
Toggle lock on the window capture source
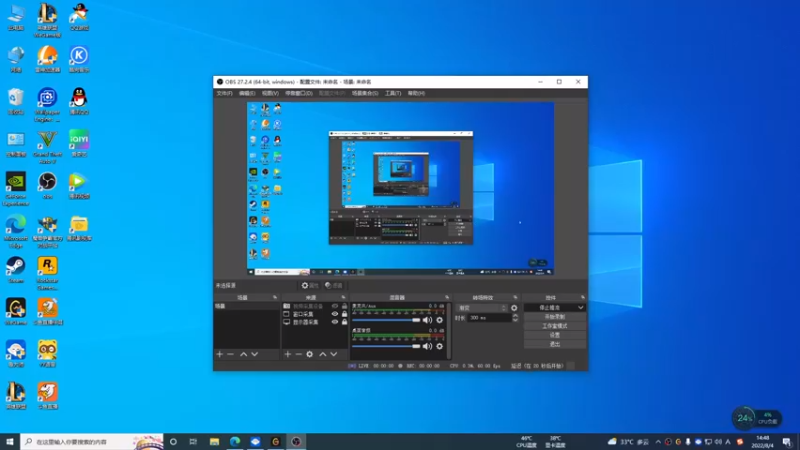(344, 314)
